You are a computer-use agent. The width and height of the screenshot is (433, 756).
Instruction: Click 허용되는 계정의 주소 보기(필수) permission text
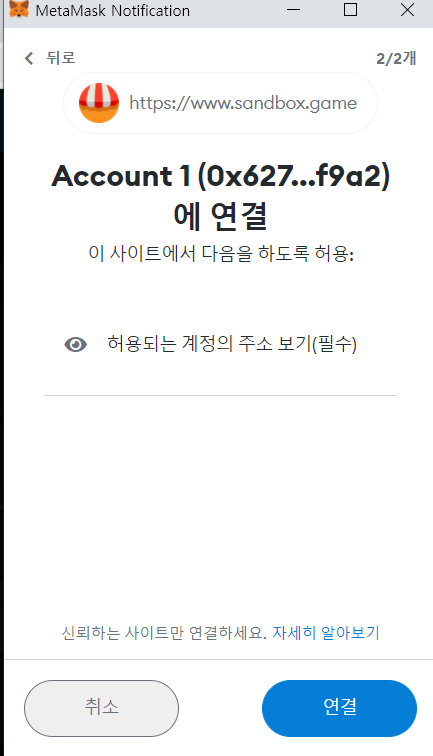[232, 344]
